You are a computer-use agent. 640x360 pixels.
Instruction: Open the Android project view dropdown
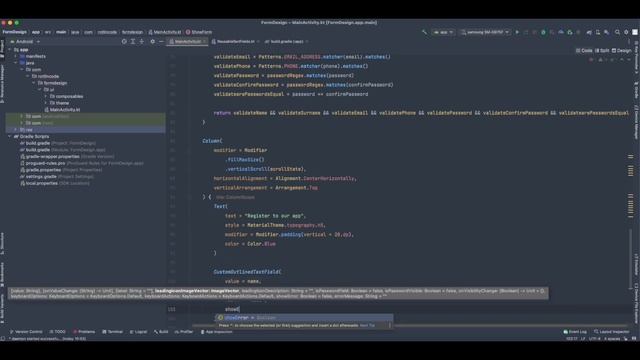pyautogui.click(x=25, y=41)
